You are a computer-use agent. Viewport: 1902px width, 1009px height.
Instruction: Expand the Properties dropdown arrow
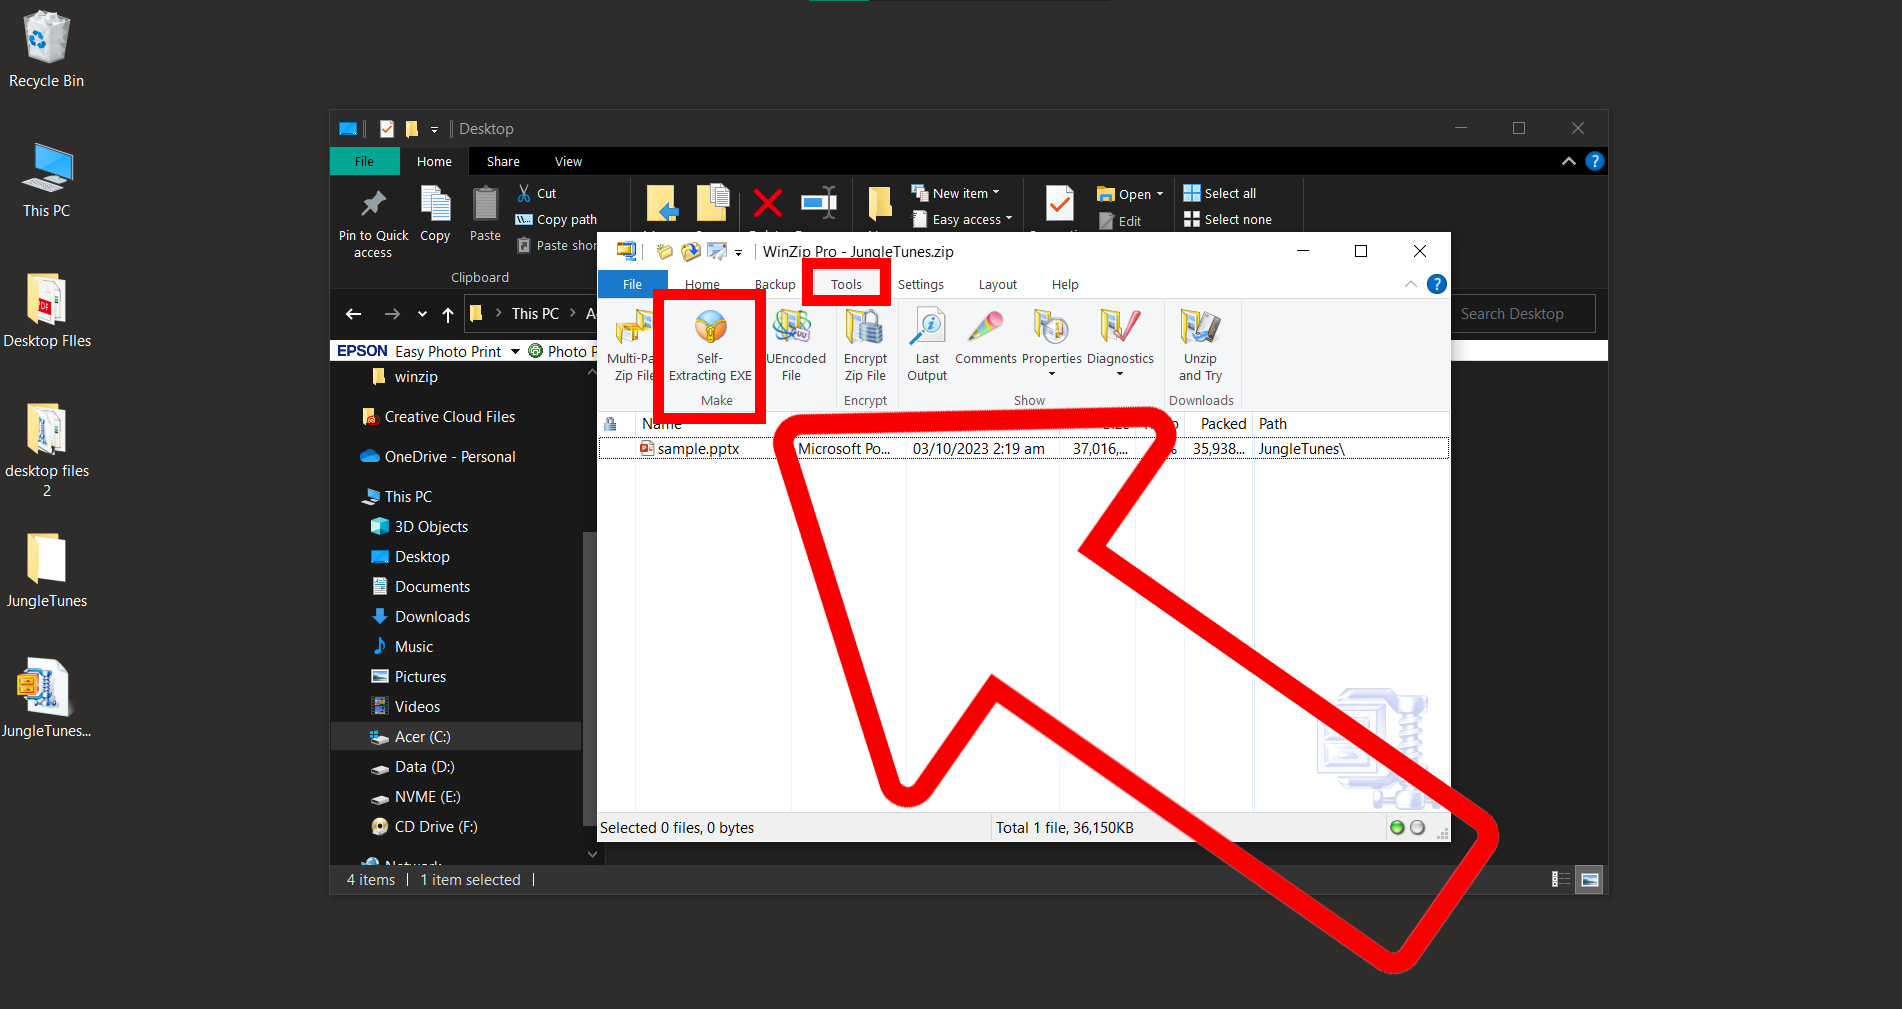point(1051,373)
